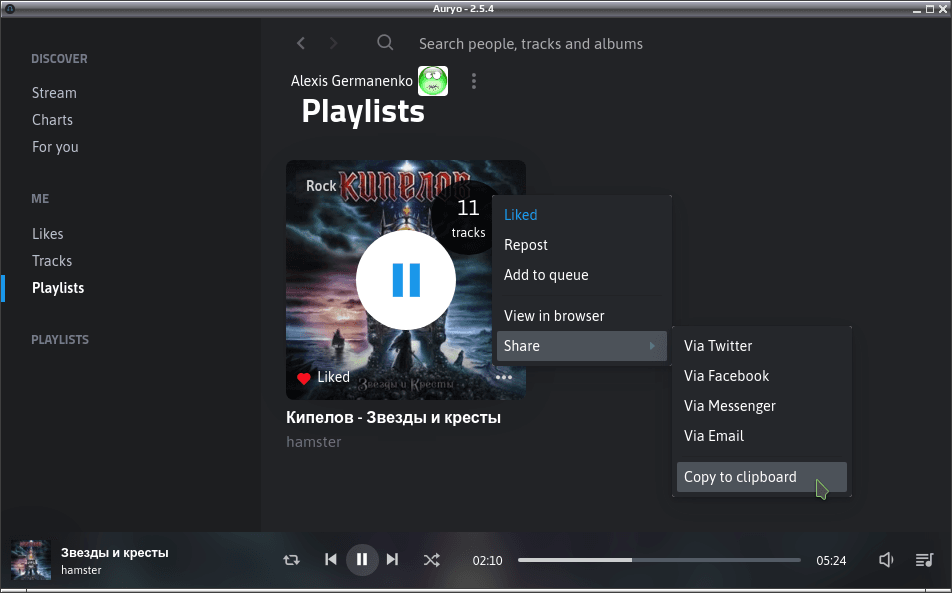This screenshot has height=593, width=952.
Task: Go back with the left arrow
Action: 301,43
